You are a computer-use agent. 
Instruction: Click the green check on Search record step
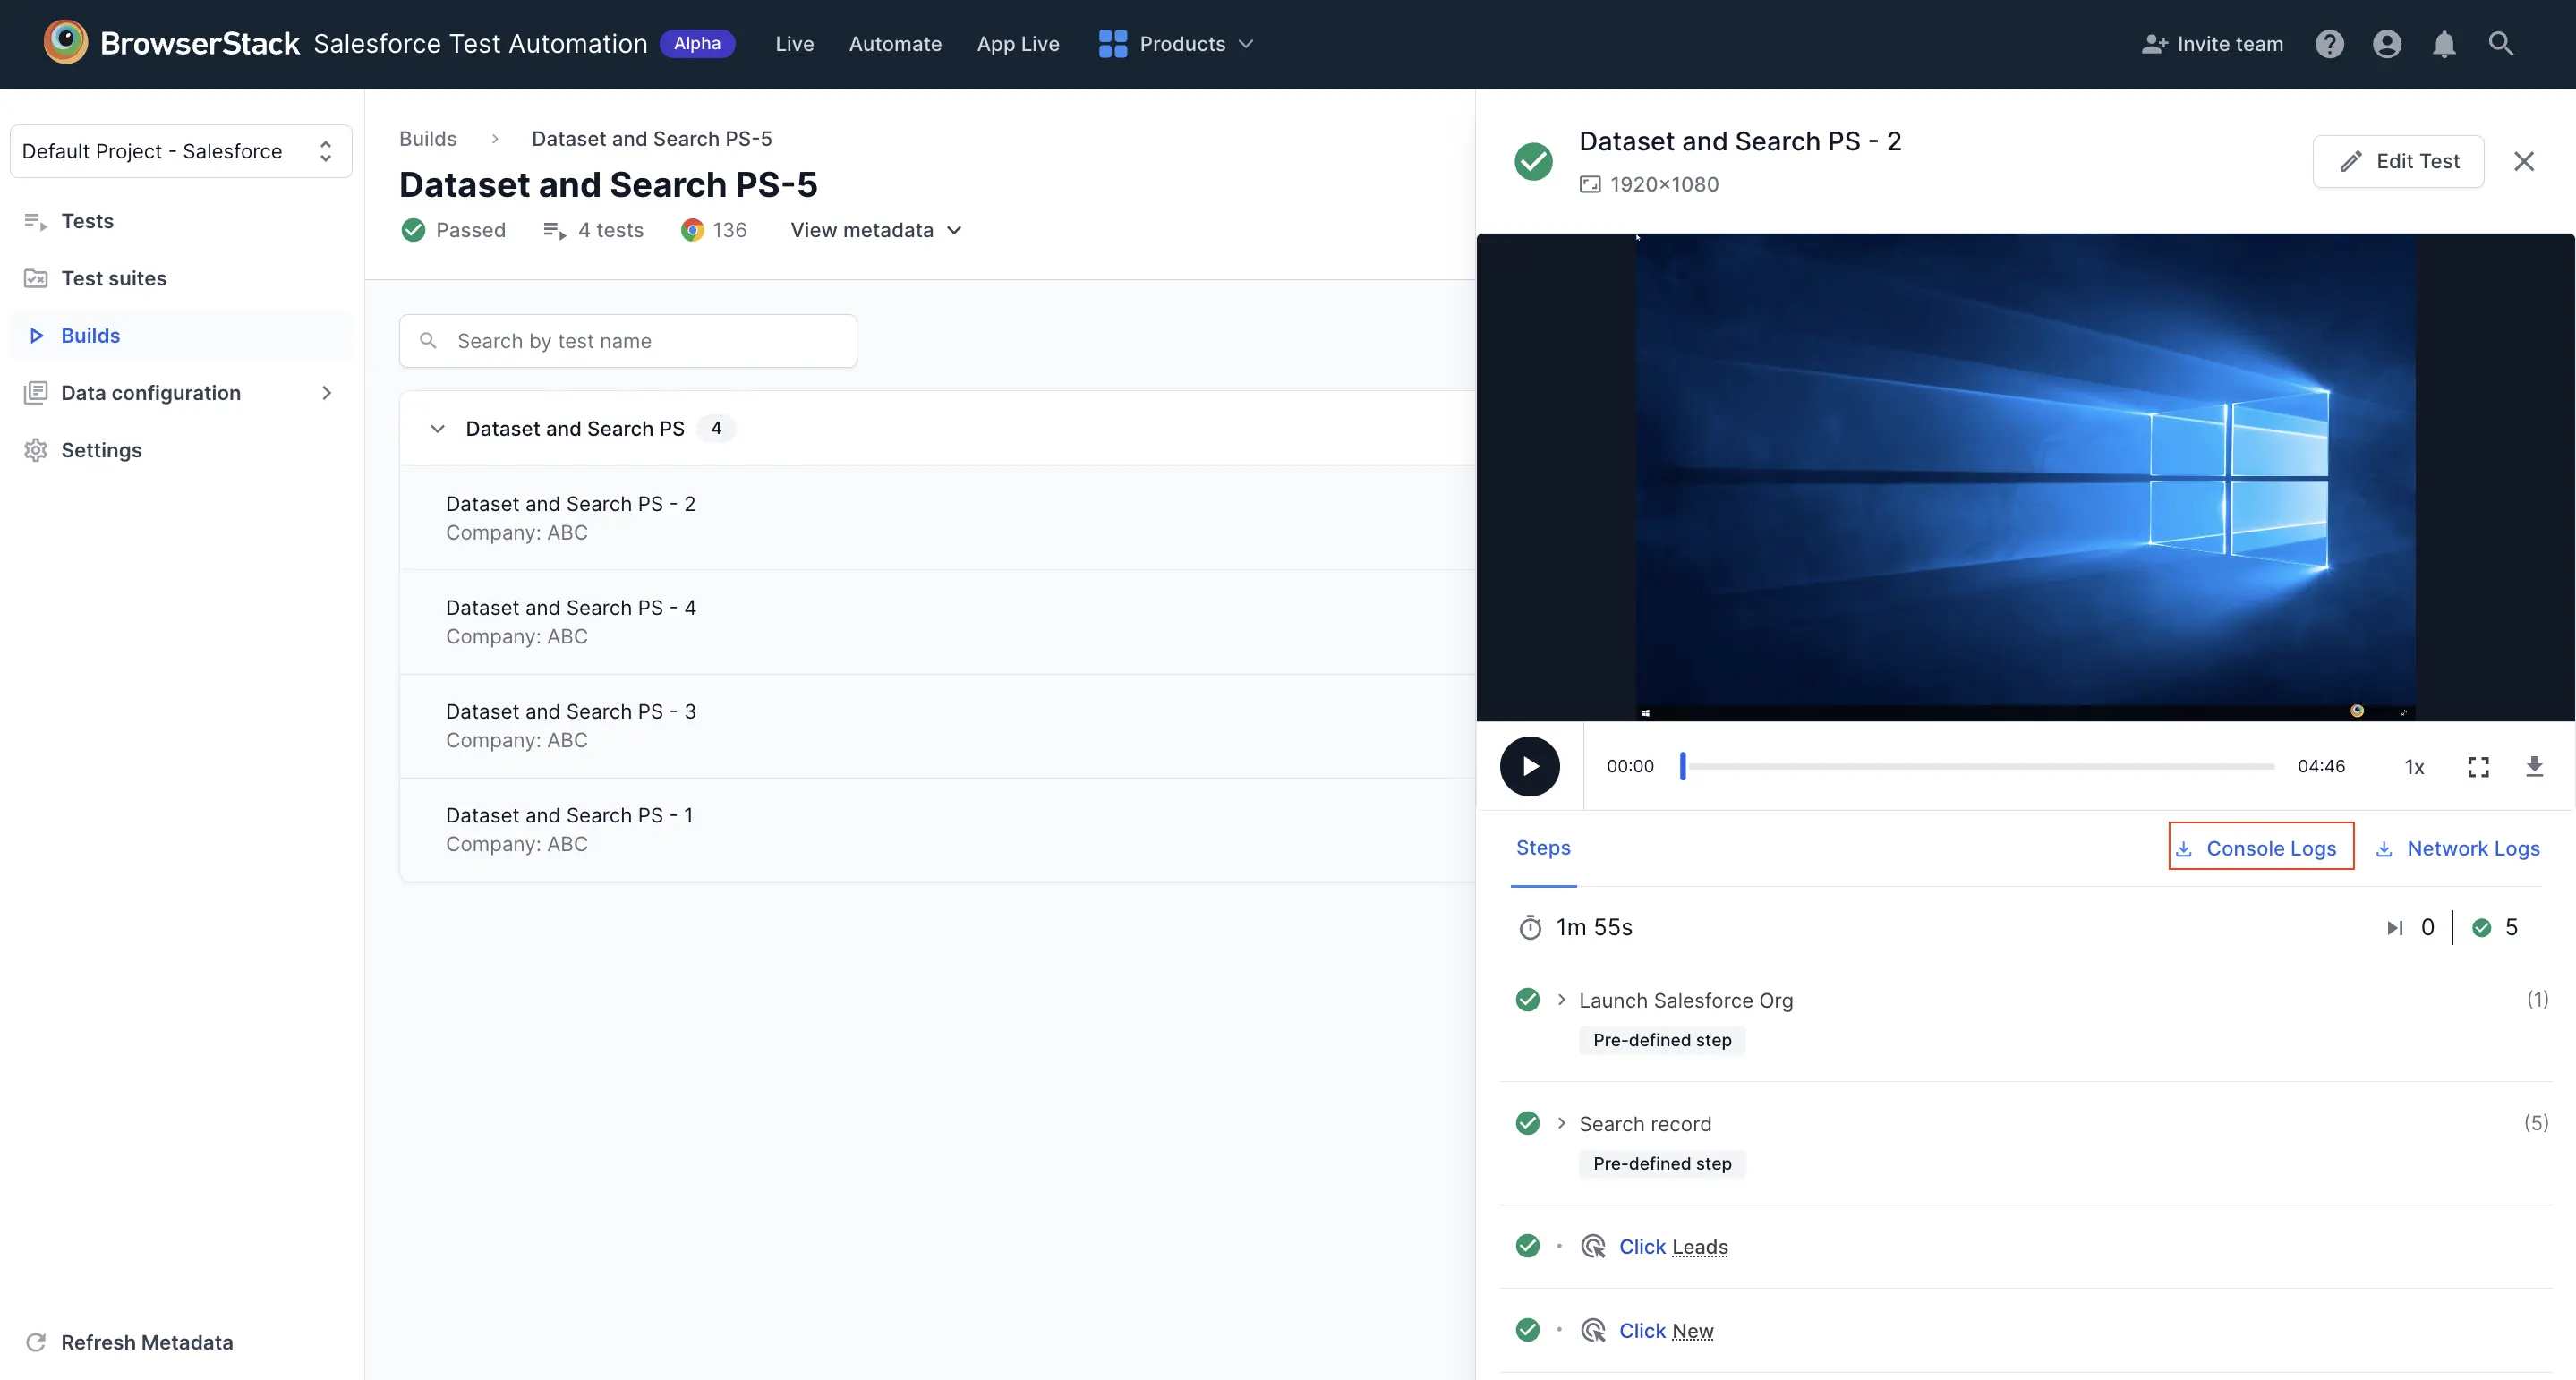1528,1123
